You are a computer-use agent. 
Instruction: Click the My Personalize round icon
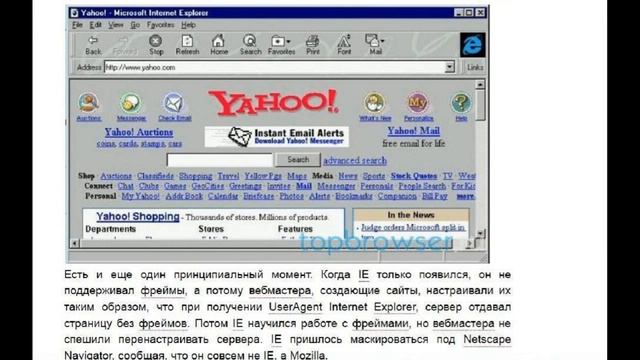tap(418, 102)
